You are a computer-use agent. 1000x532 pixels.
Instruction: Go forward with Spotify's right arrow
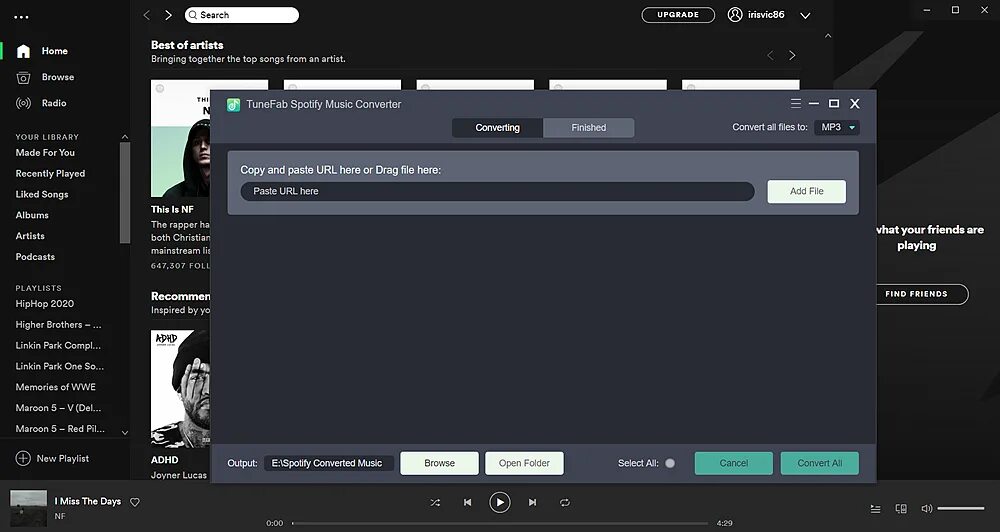[x=168, y=15]
